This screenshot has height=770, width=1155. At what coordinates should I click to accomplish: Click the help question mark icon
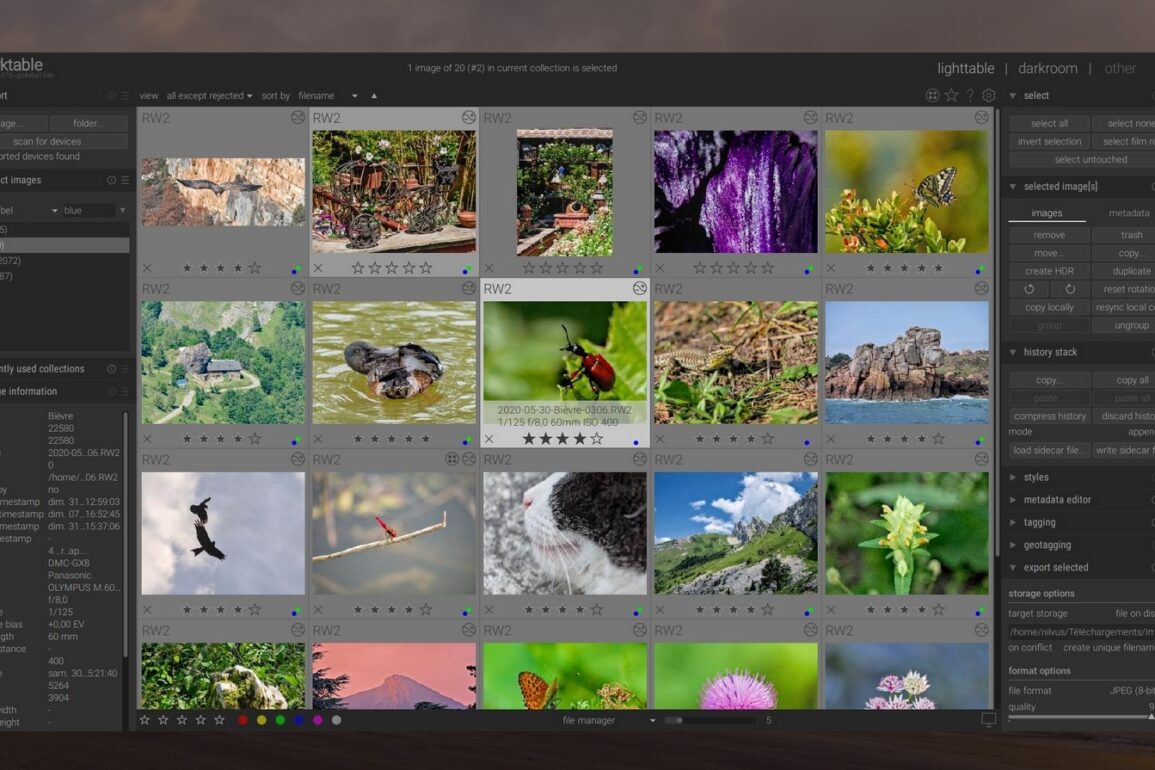[x=969, y=96]
